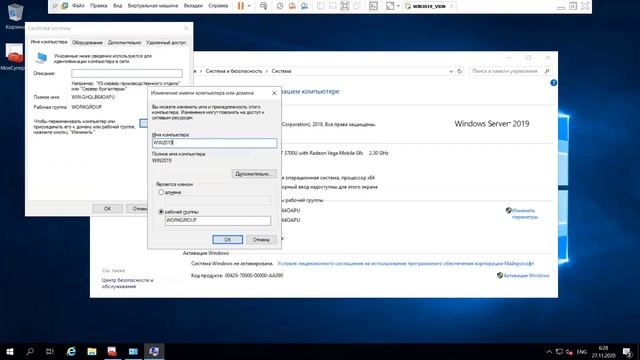This screenshot has width=640, height=360.
Task: Open the Windows Start menu
Action: coord(10,351)
